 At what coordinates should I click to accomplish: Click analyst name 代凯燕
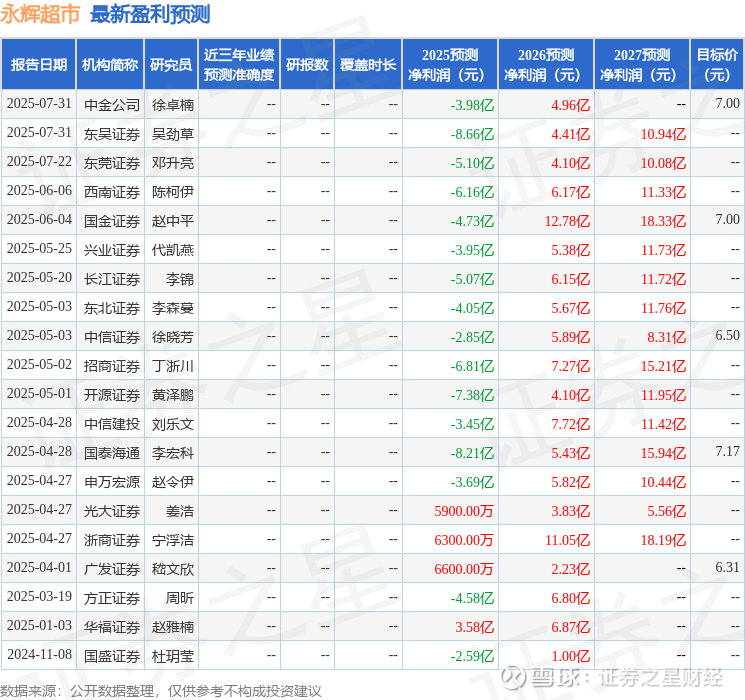[173, 250]
